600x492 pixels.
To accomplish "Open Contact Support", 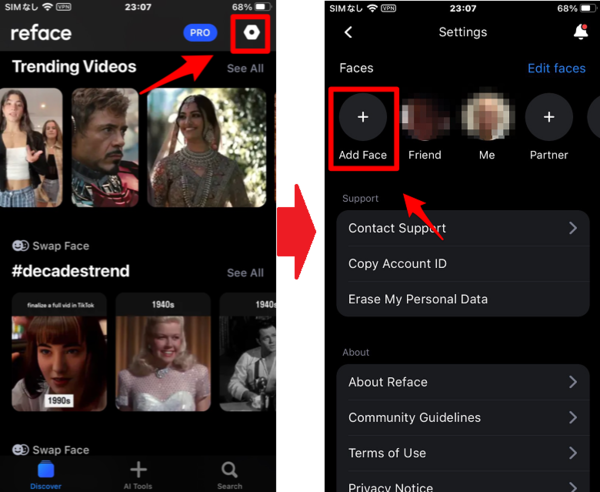I will pos(463,228).
